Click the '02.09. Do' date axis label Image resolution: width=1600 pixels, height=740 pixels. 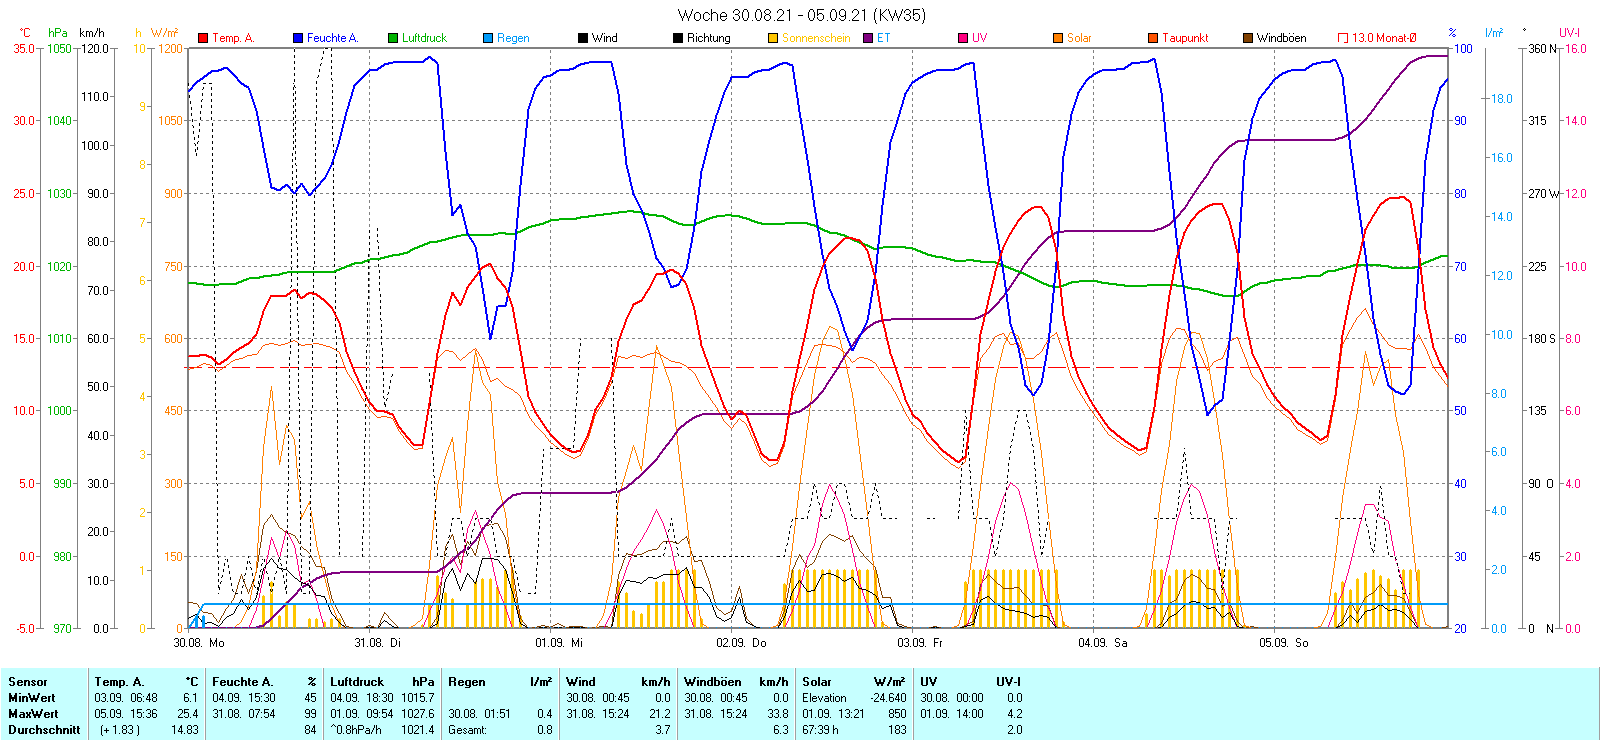[x=741, y=643]
